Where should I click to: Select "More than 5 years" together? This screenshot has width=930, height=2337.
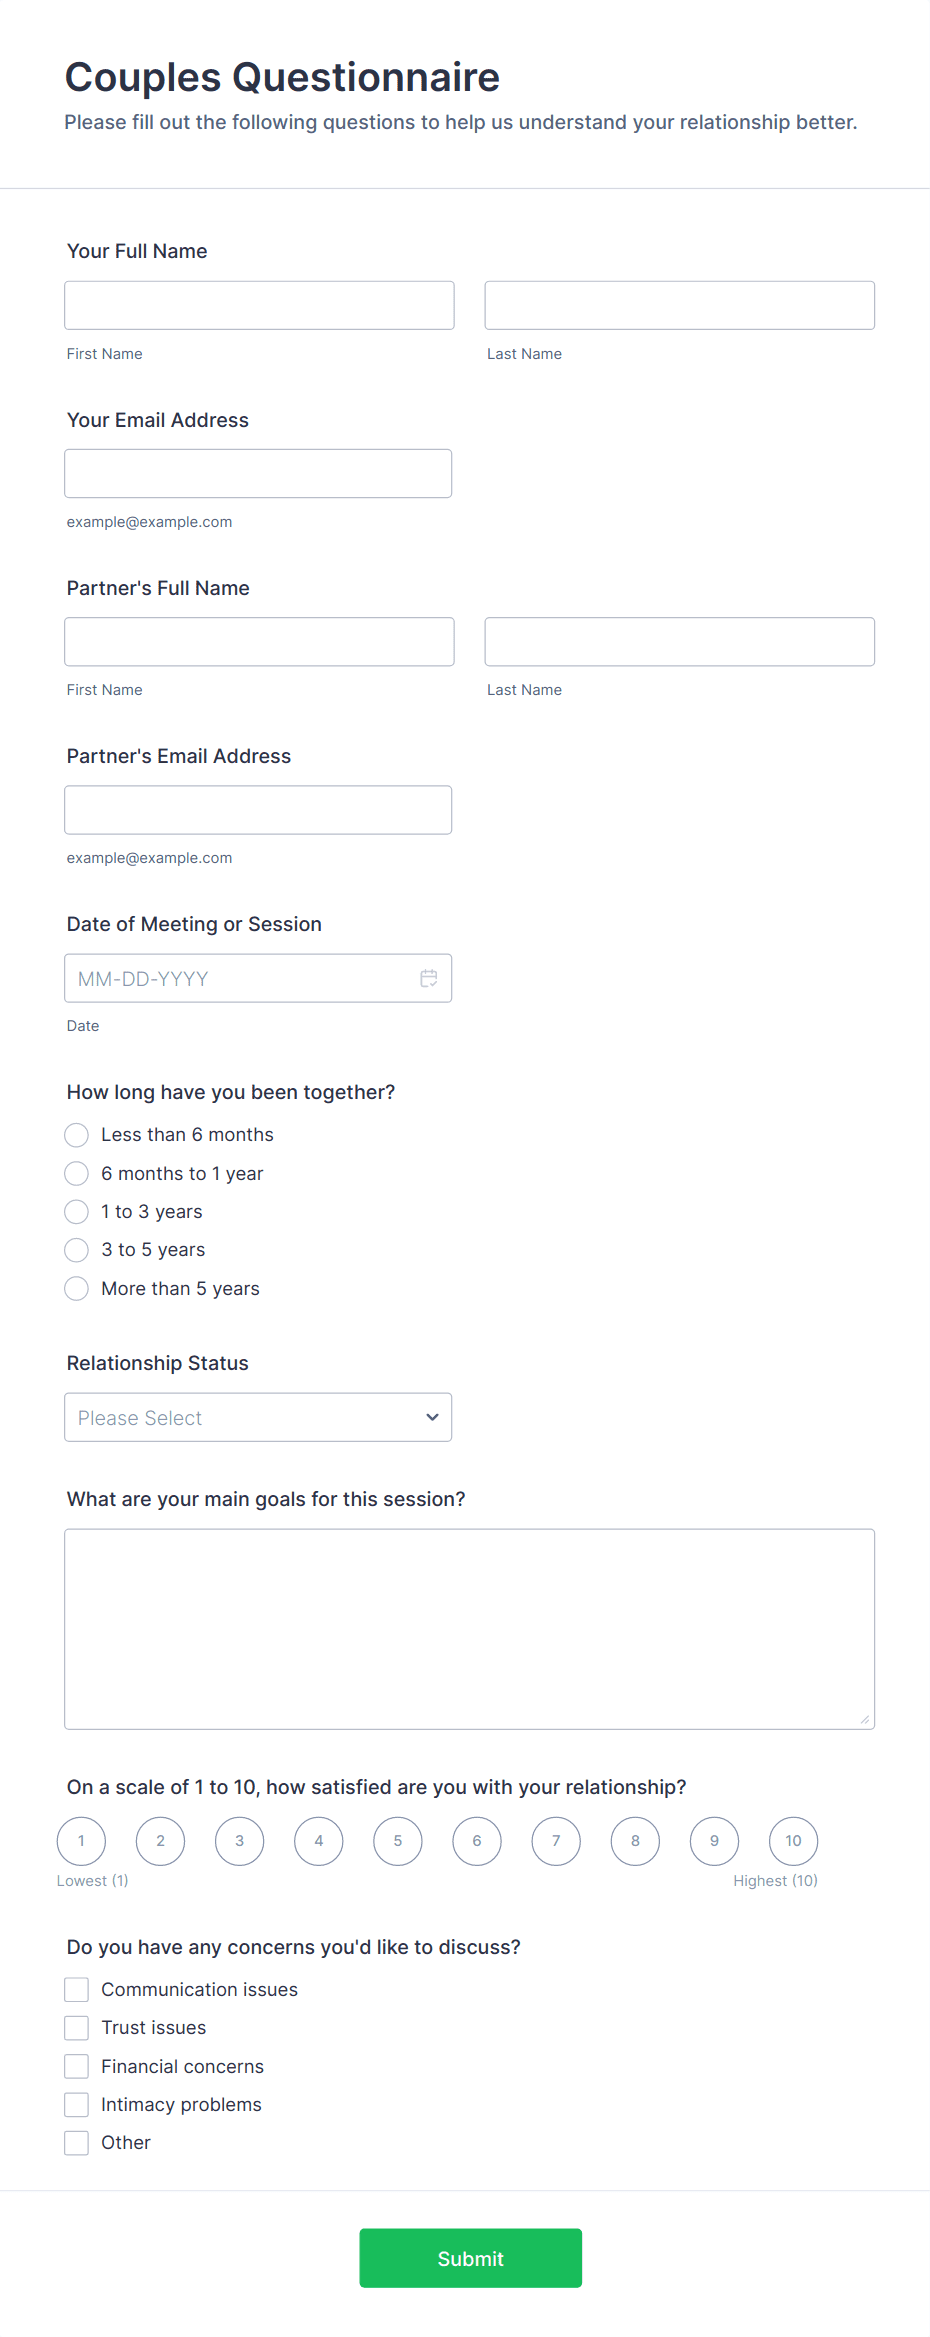(x=76, y=1288)
